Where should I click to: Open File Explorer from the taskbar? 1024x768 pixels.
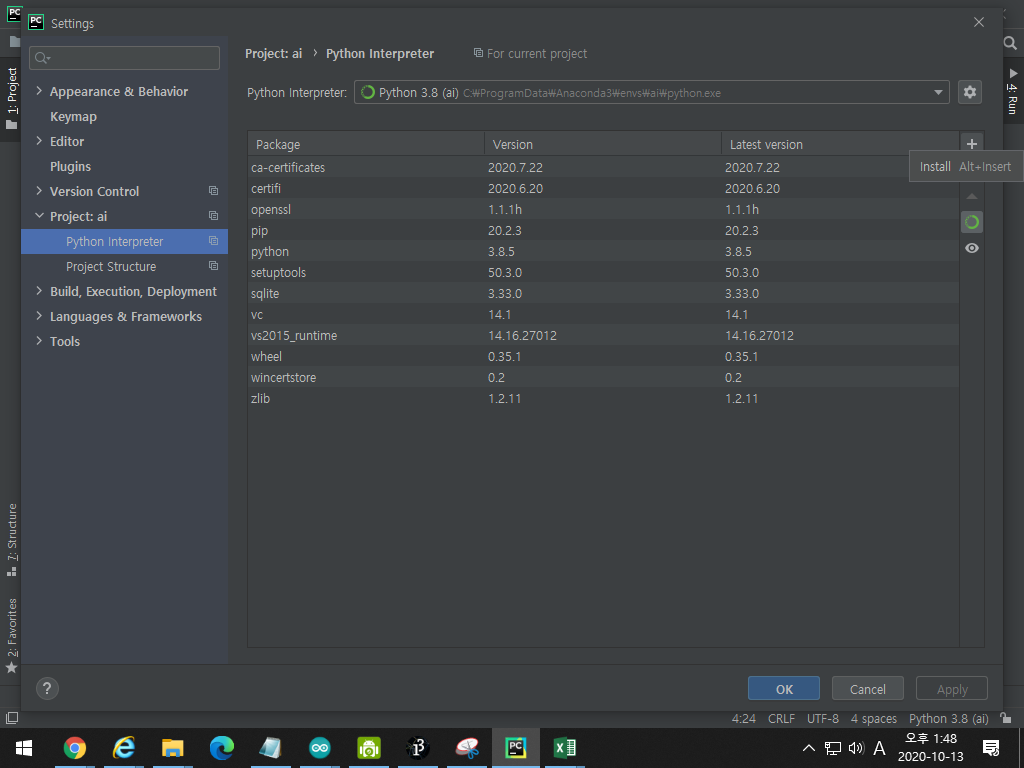pyautogui.click(x=172, y=748)
